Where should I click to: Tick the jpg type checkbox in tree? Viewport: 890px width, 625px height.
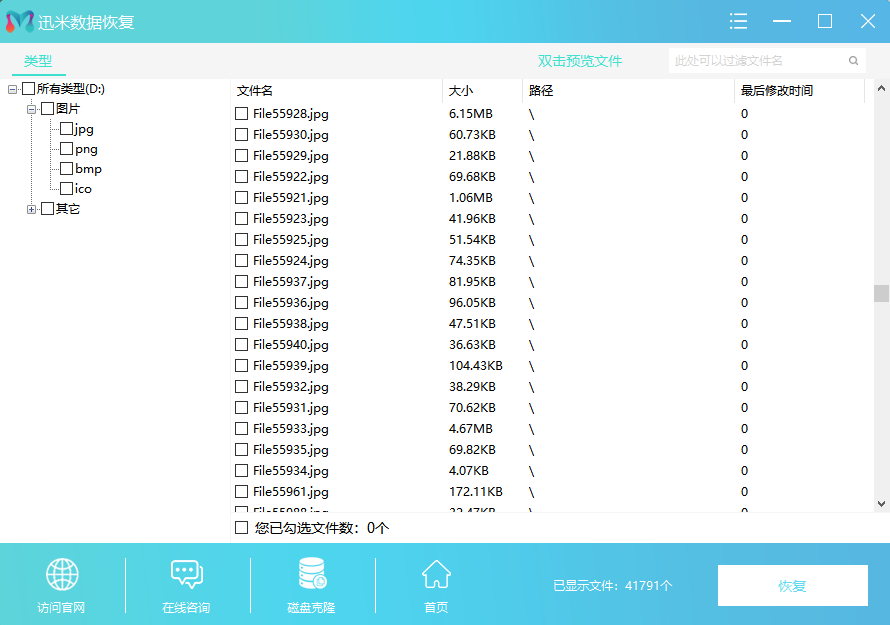pos(66,129)
